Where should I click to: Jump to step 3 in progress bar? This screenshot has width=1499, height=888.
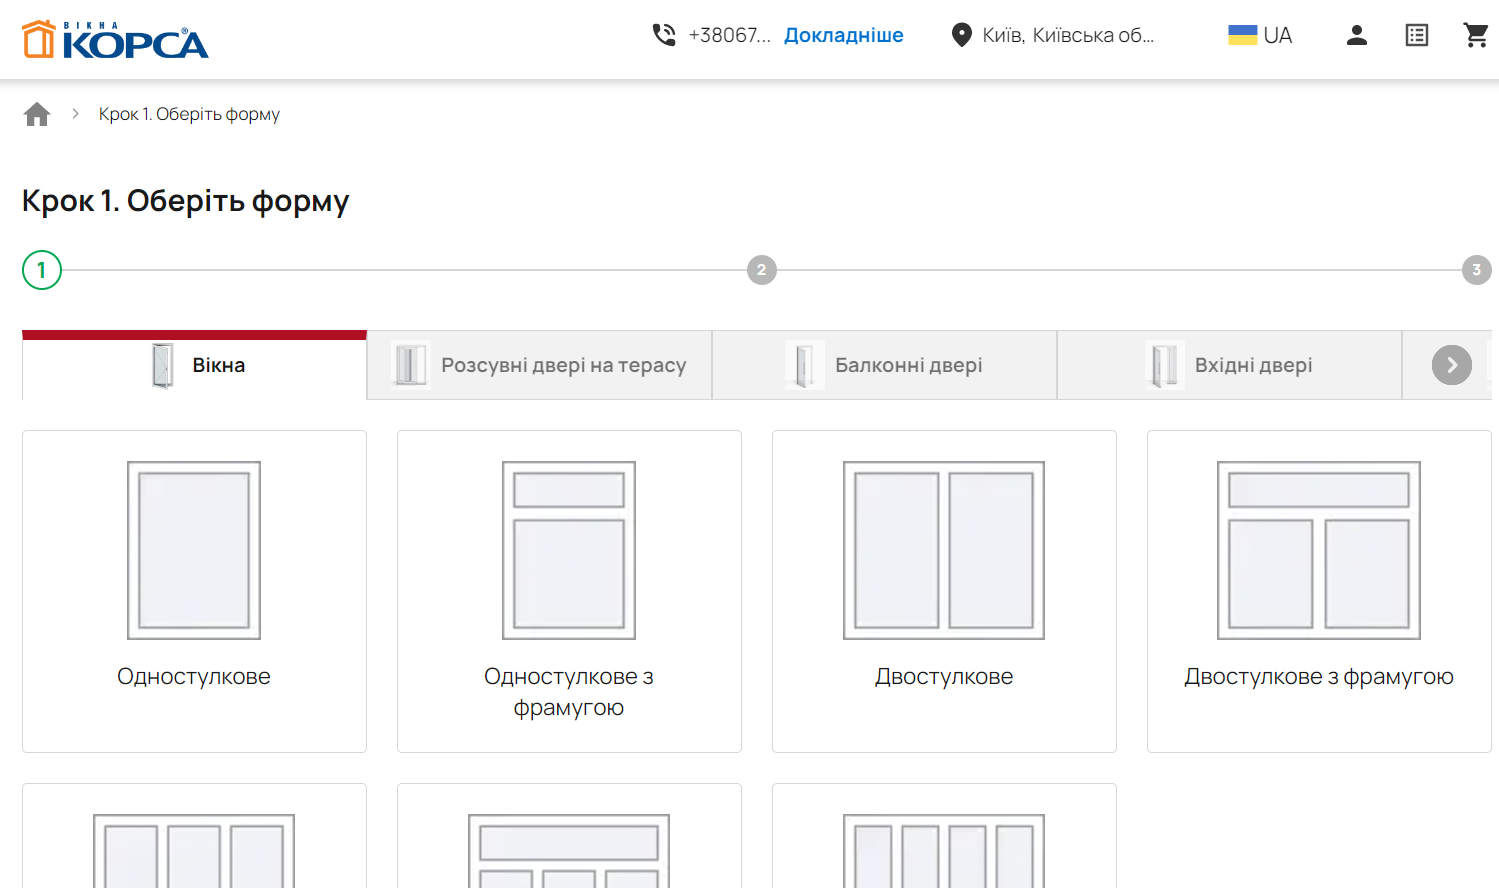pyautogui.click(x=1476, y=270)
